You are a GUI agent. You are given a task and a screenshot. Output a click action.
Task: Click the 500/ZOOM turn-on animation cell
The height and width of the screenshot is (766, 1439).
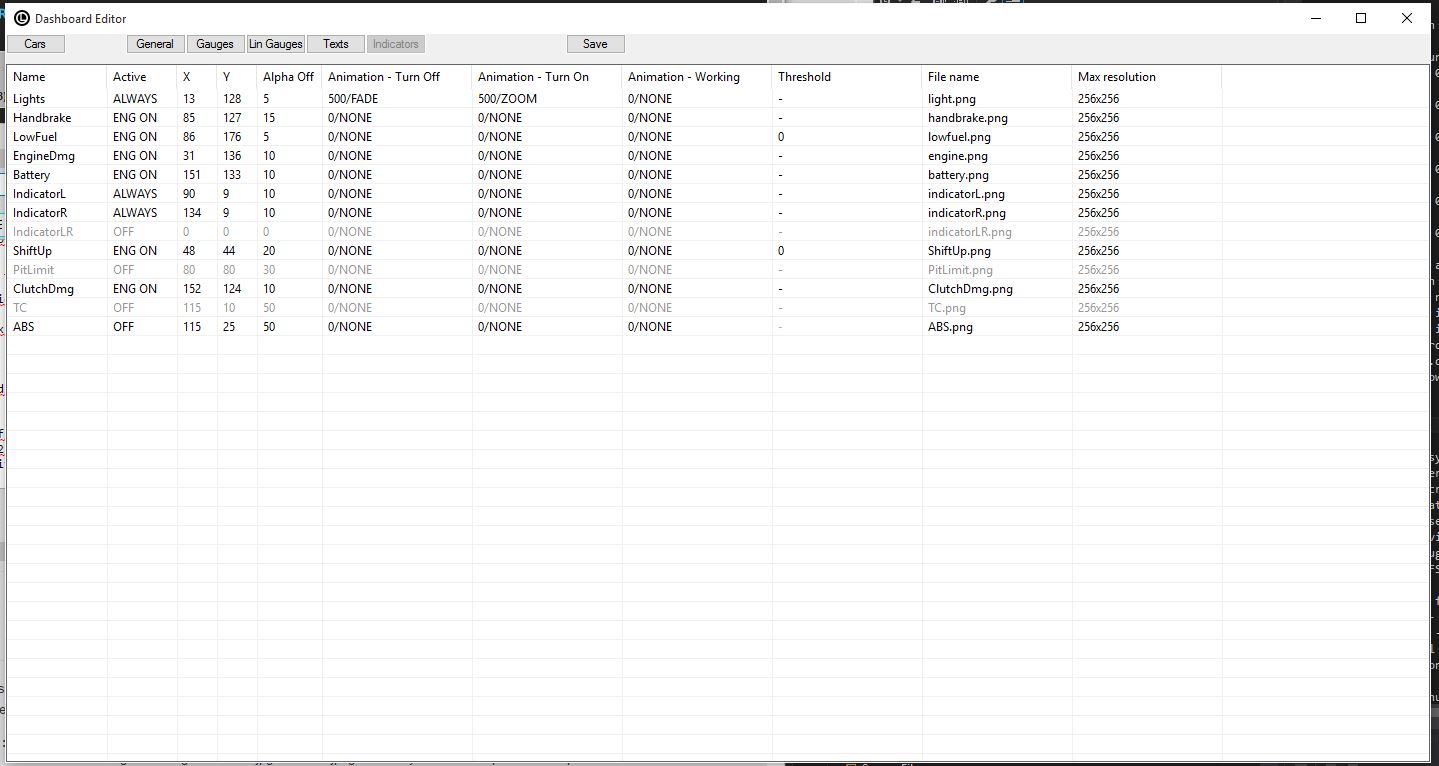click(x=506, y=99)
